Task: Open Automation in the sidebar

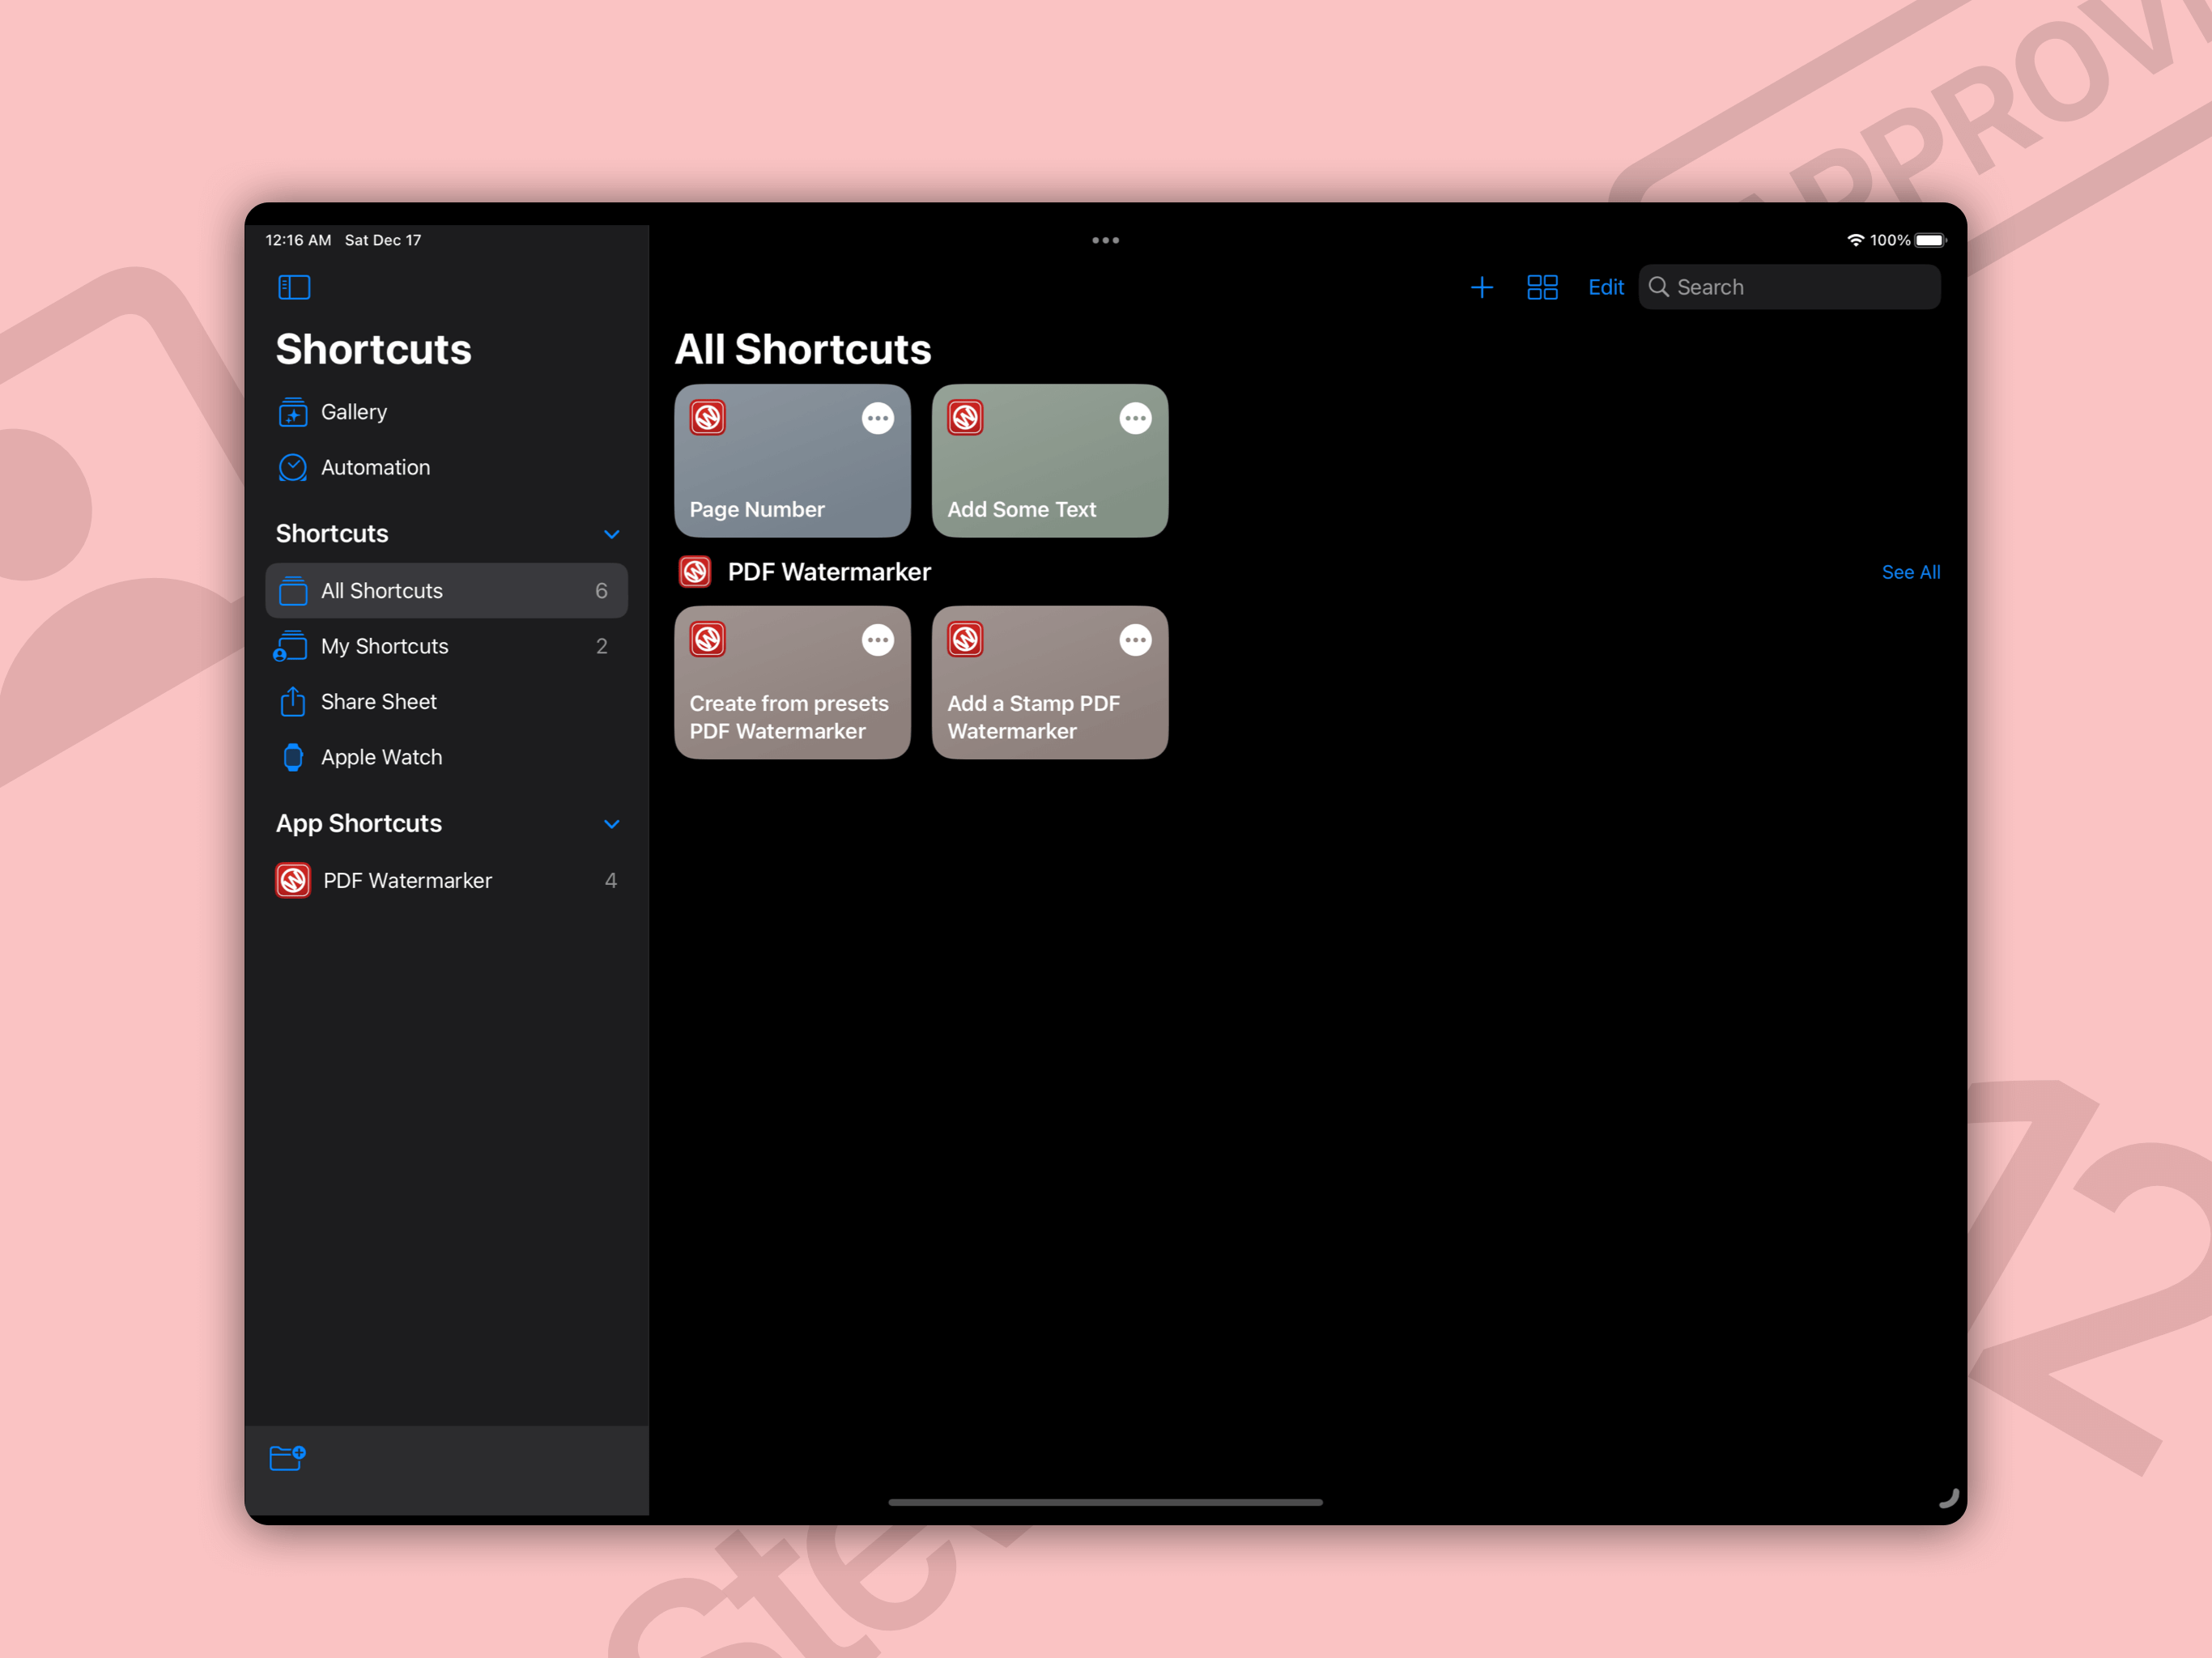Action: 446,467
